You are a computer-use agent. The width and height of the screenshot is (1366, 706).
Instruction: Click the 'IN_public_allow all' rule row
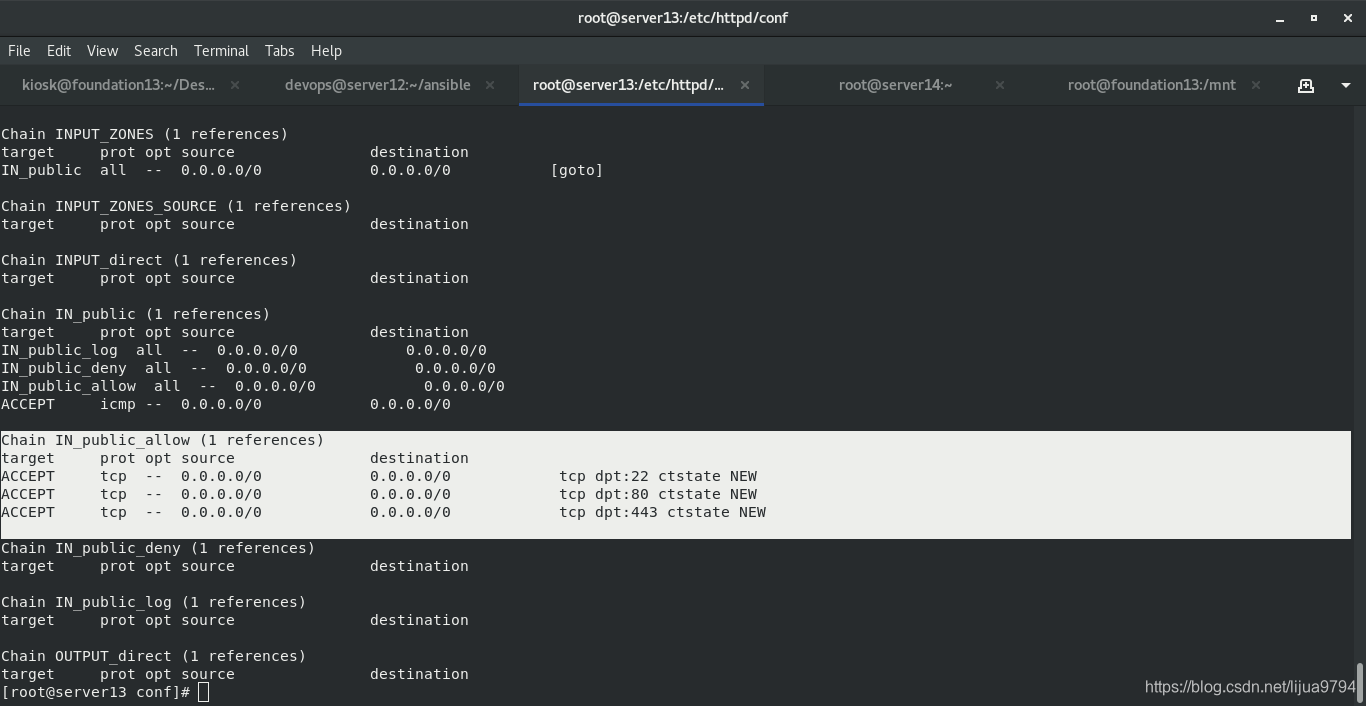(x=253, y=386)
